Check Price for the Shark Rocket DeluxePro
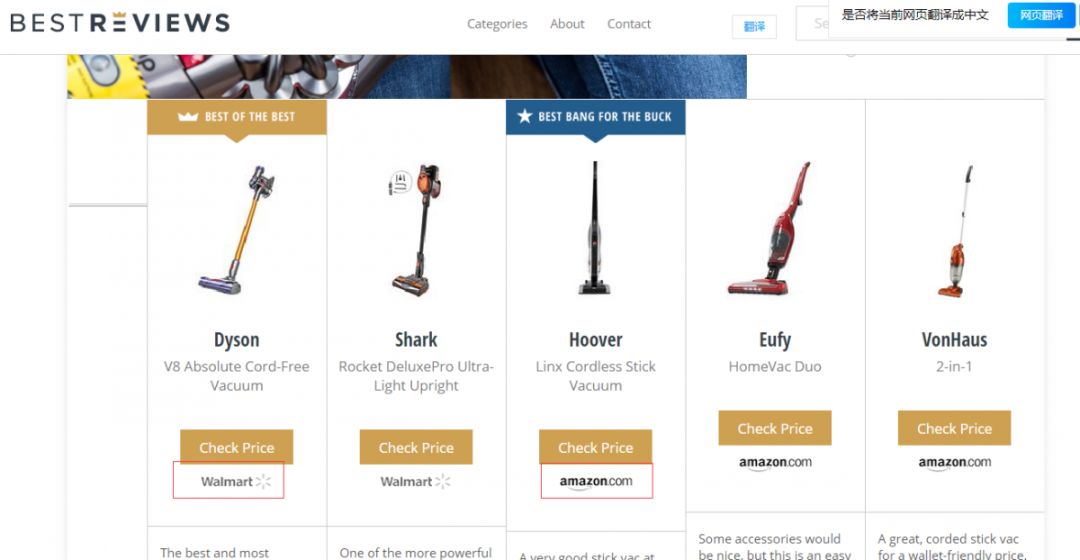 416,447
